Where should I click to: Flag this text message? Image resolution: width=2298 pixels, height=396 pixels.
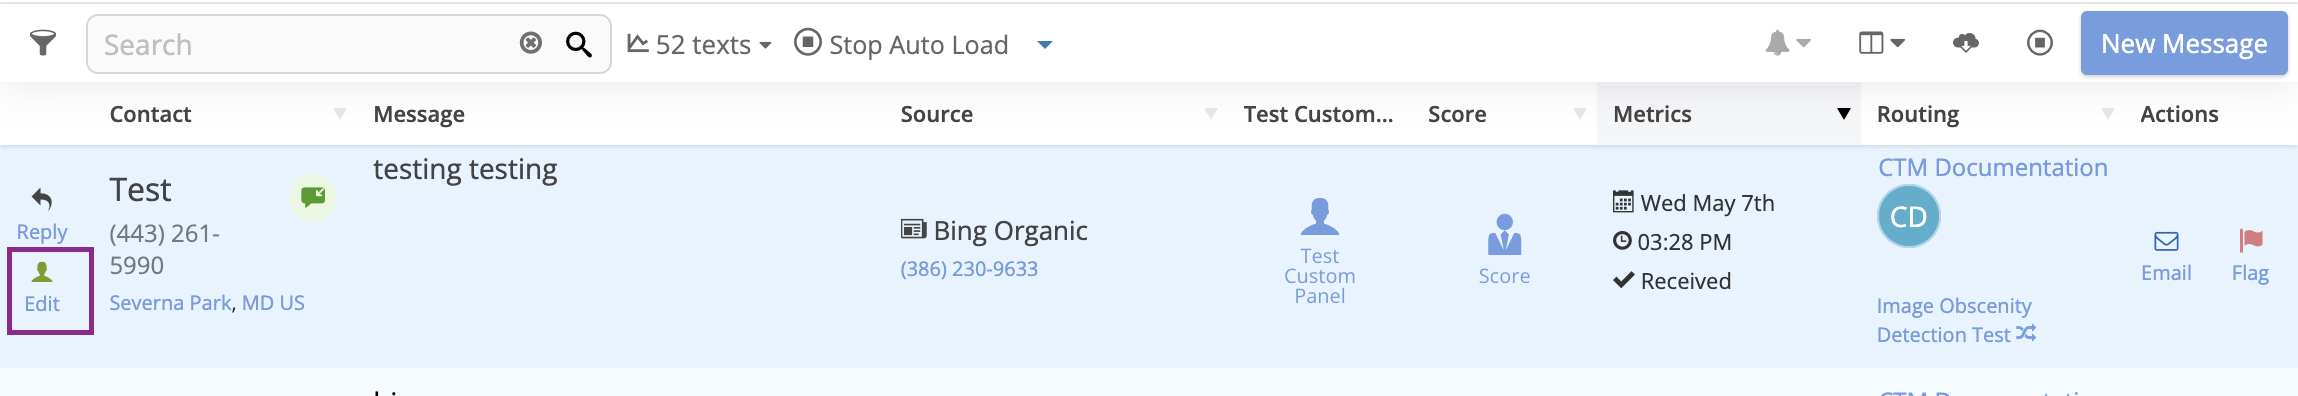pyautogui.click(x=2250, y=255)
